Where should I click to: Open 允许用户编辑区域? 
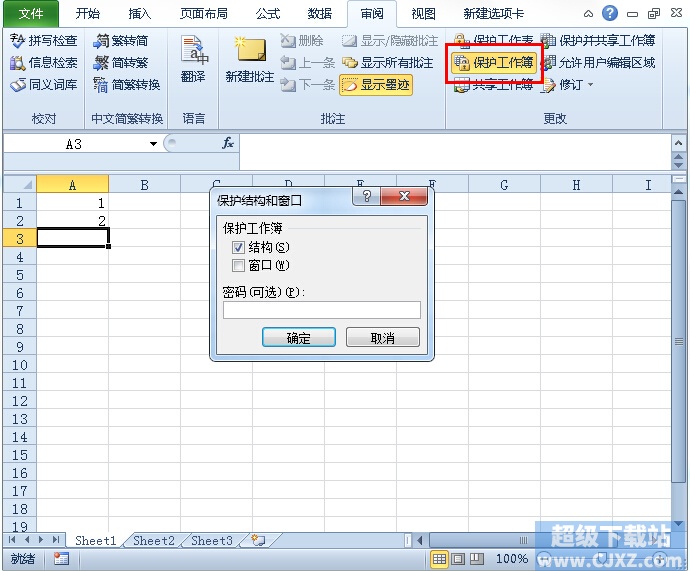click(598, 62)
